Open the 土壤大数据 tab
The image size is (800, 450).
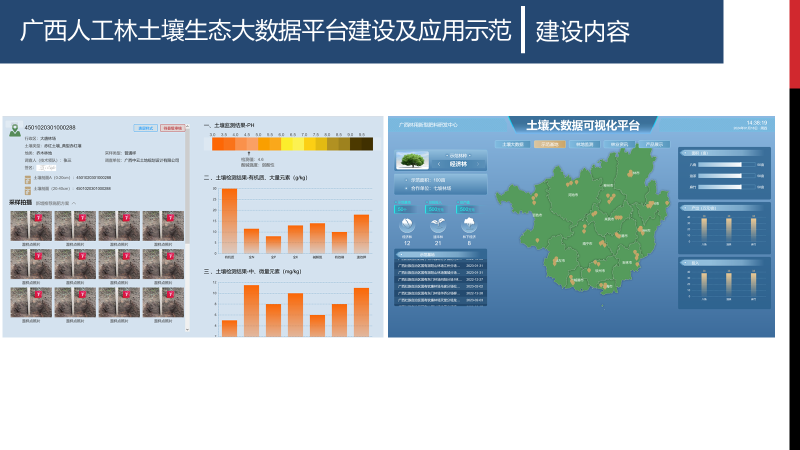click(510, 145)
